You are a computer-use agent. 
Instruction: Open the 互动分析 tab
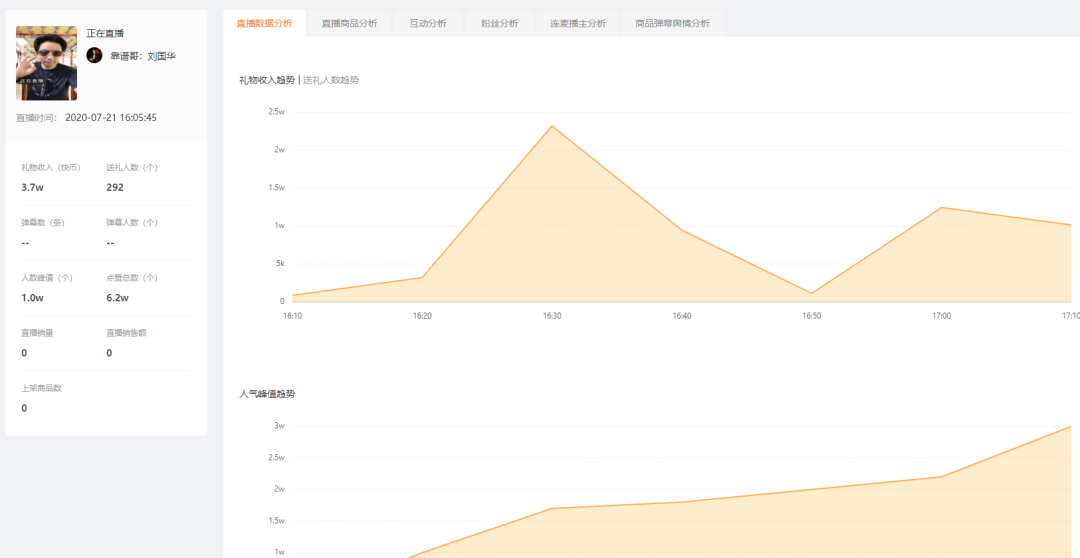tap(428, 23)
